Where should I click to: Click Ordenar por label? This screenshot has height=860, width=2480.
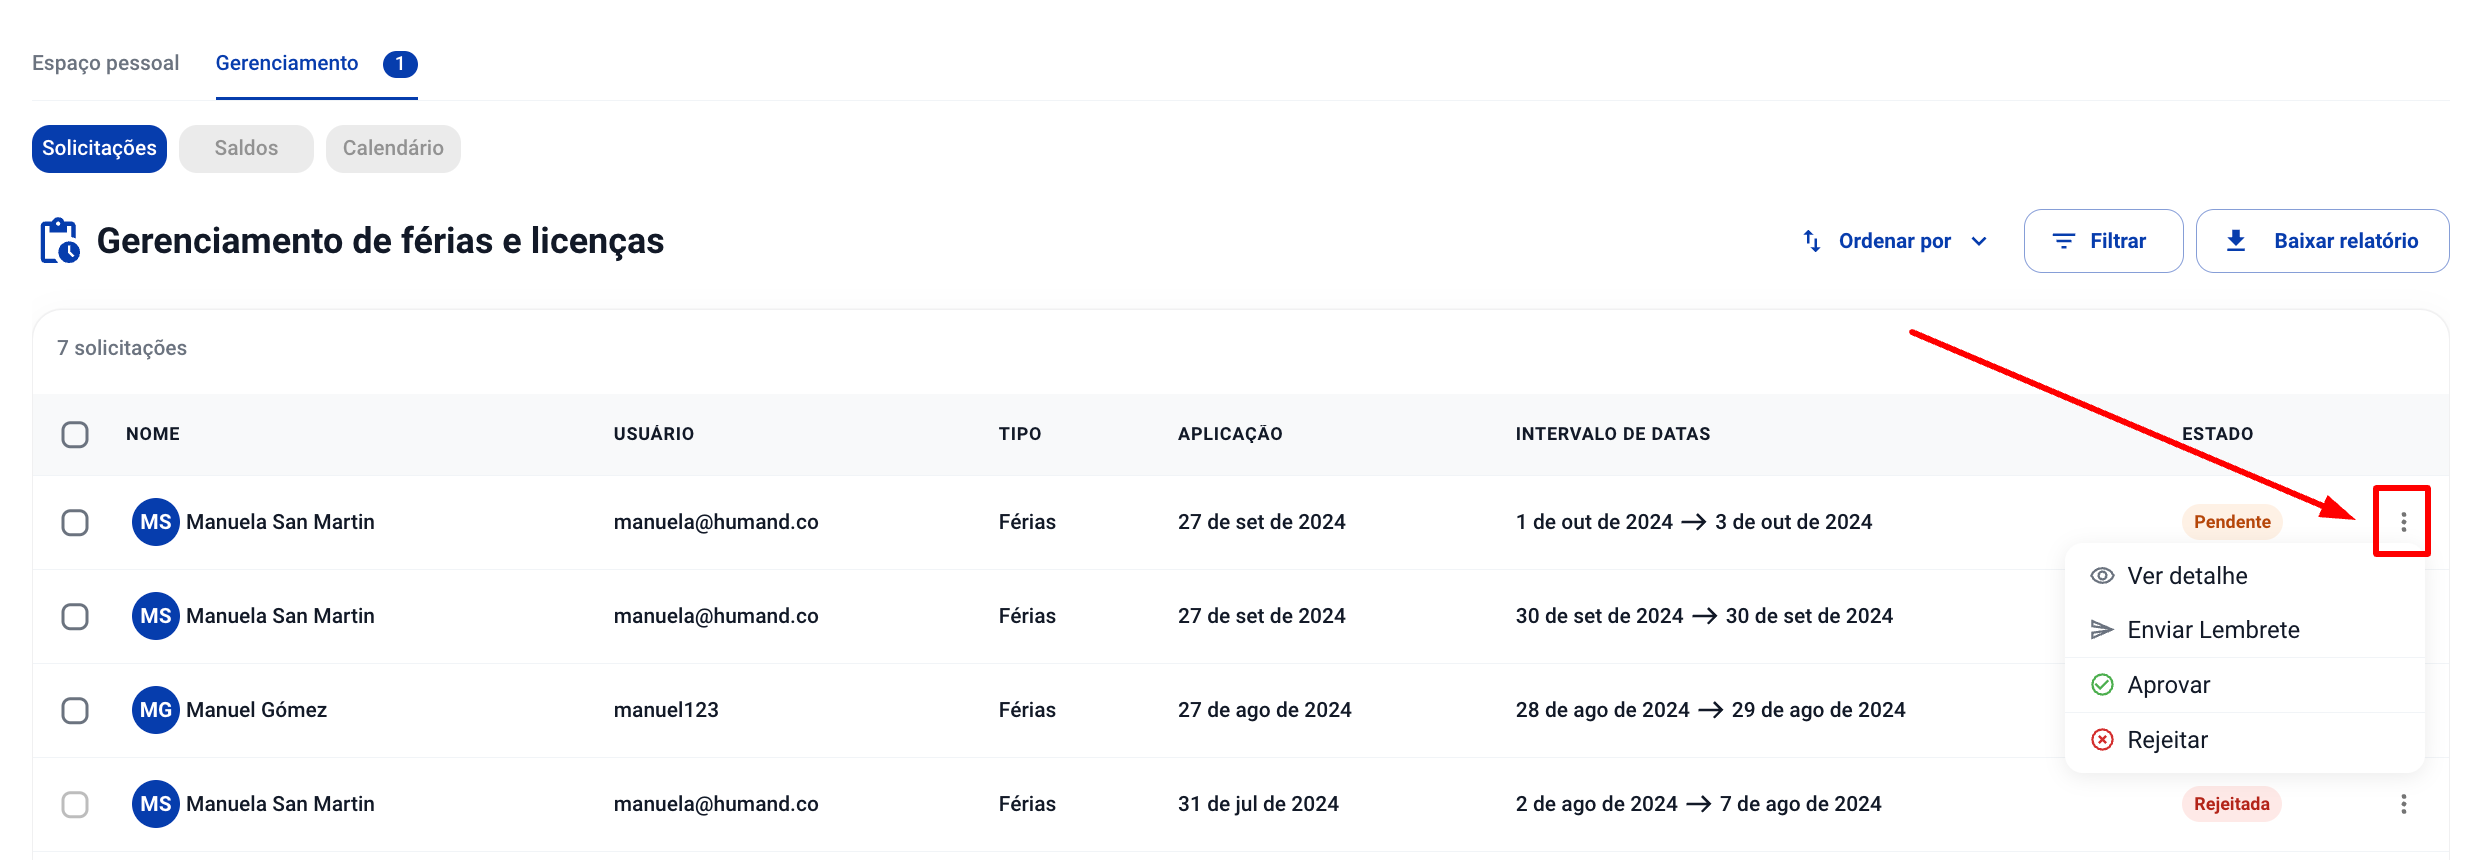point(1895,241)
